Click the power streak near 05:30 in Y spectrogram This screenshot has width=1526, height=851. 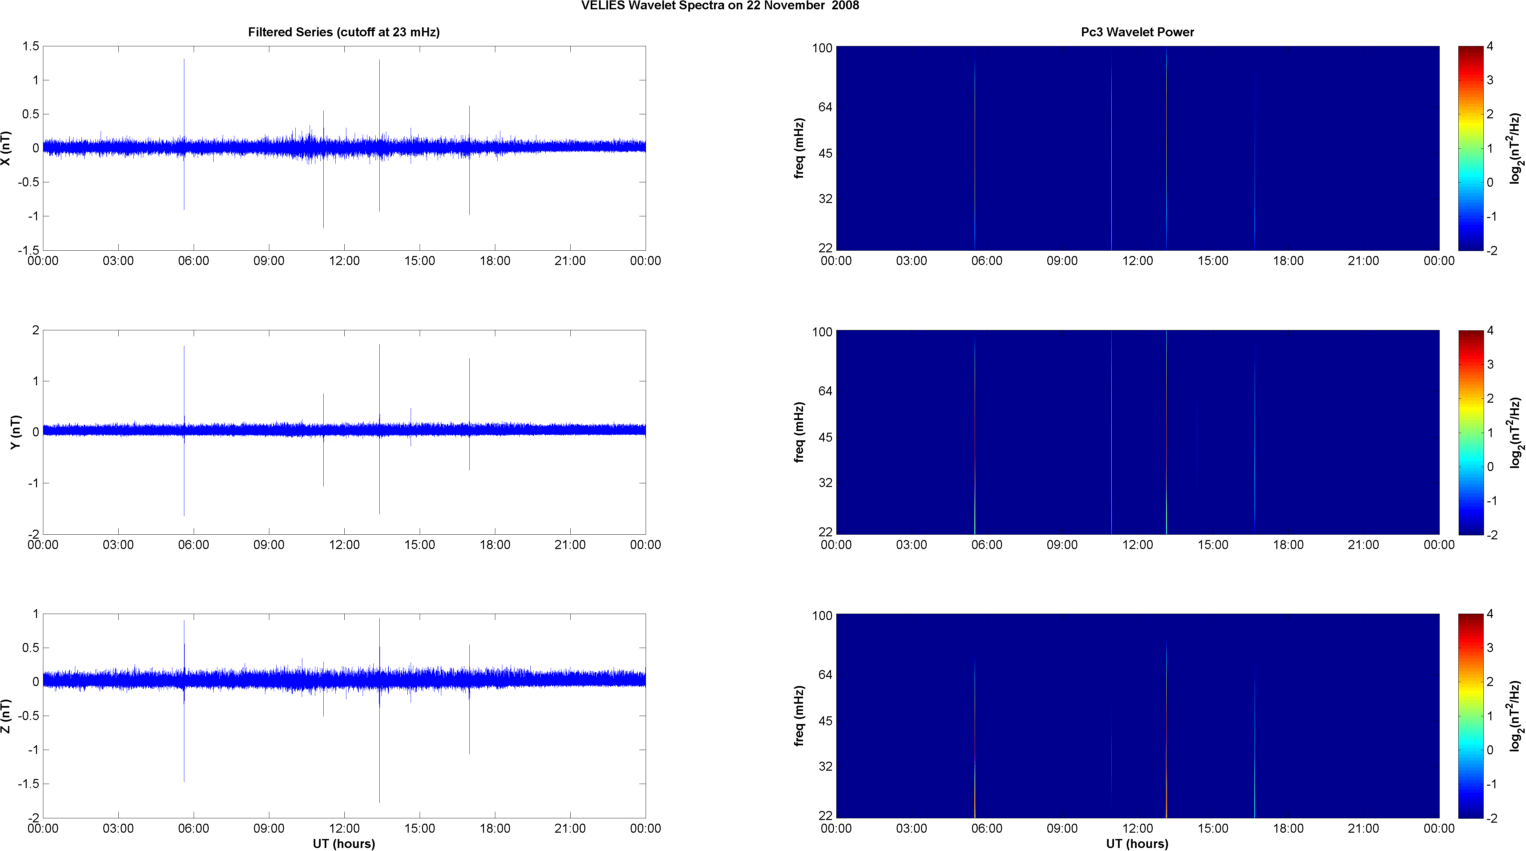tap(975, 437)
